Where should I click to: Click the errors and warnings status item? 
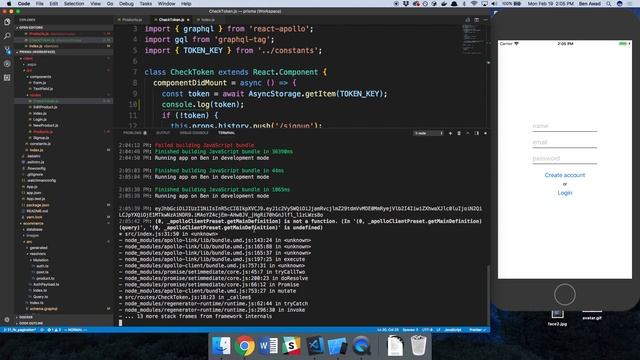pyautogui.click(x=54, y=330)
